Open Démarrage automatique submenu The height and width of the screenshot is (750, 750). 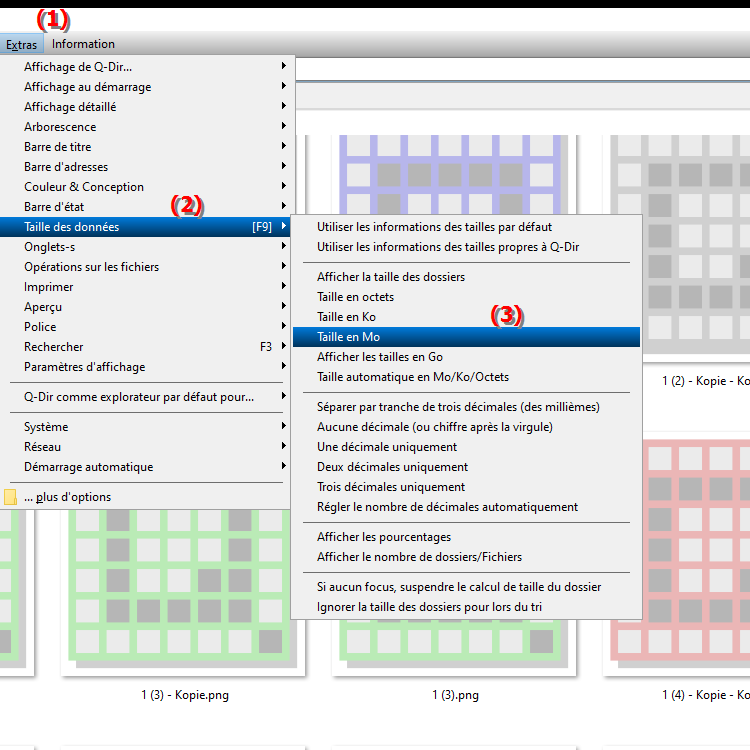coord(145,467)
